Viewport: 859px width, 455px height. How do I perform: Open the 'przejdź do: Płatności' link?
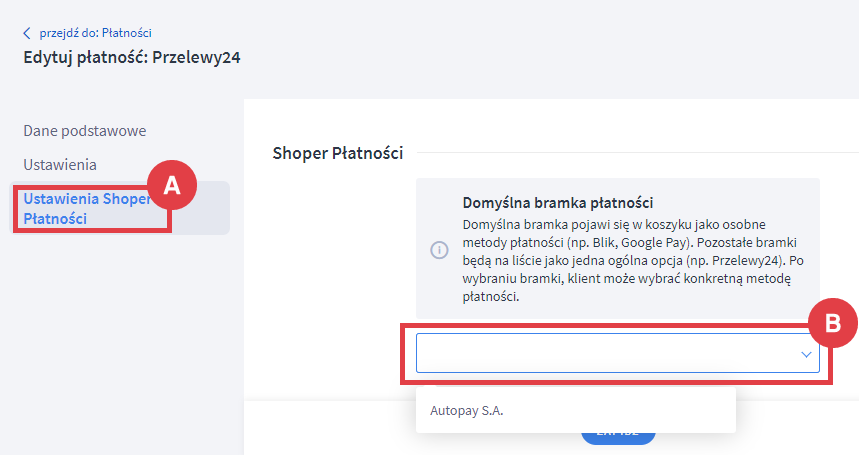[x=95, y=33]
